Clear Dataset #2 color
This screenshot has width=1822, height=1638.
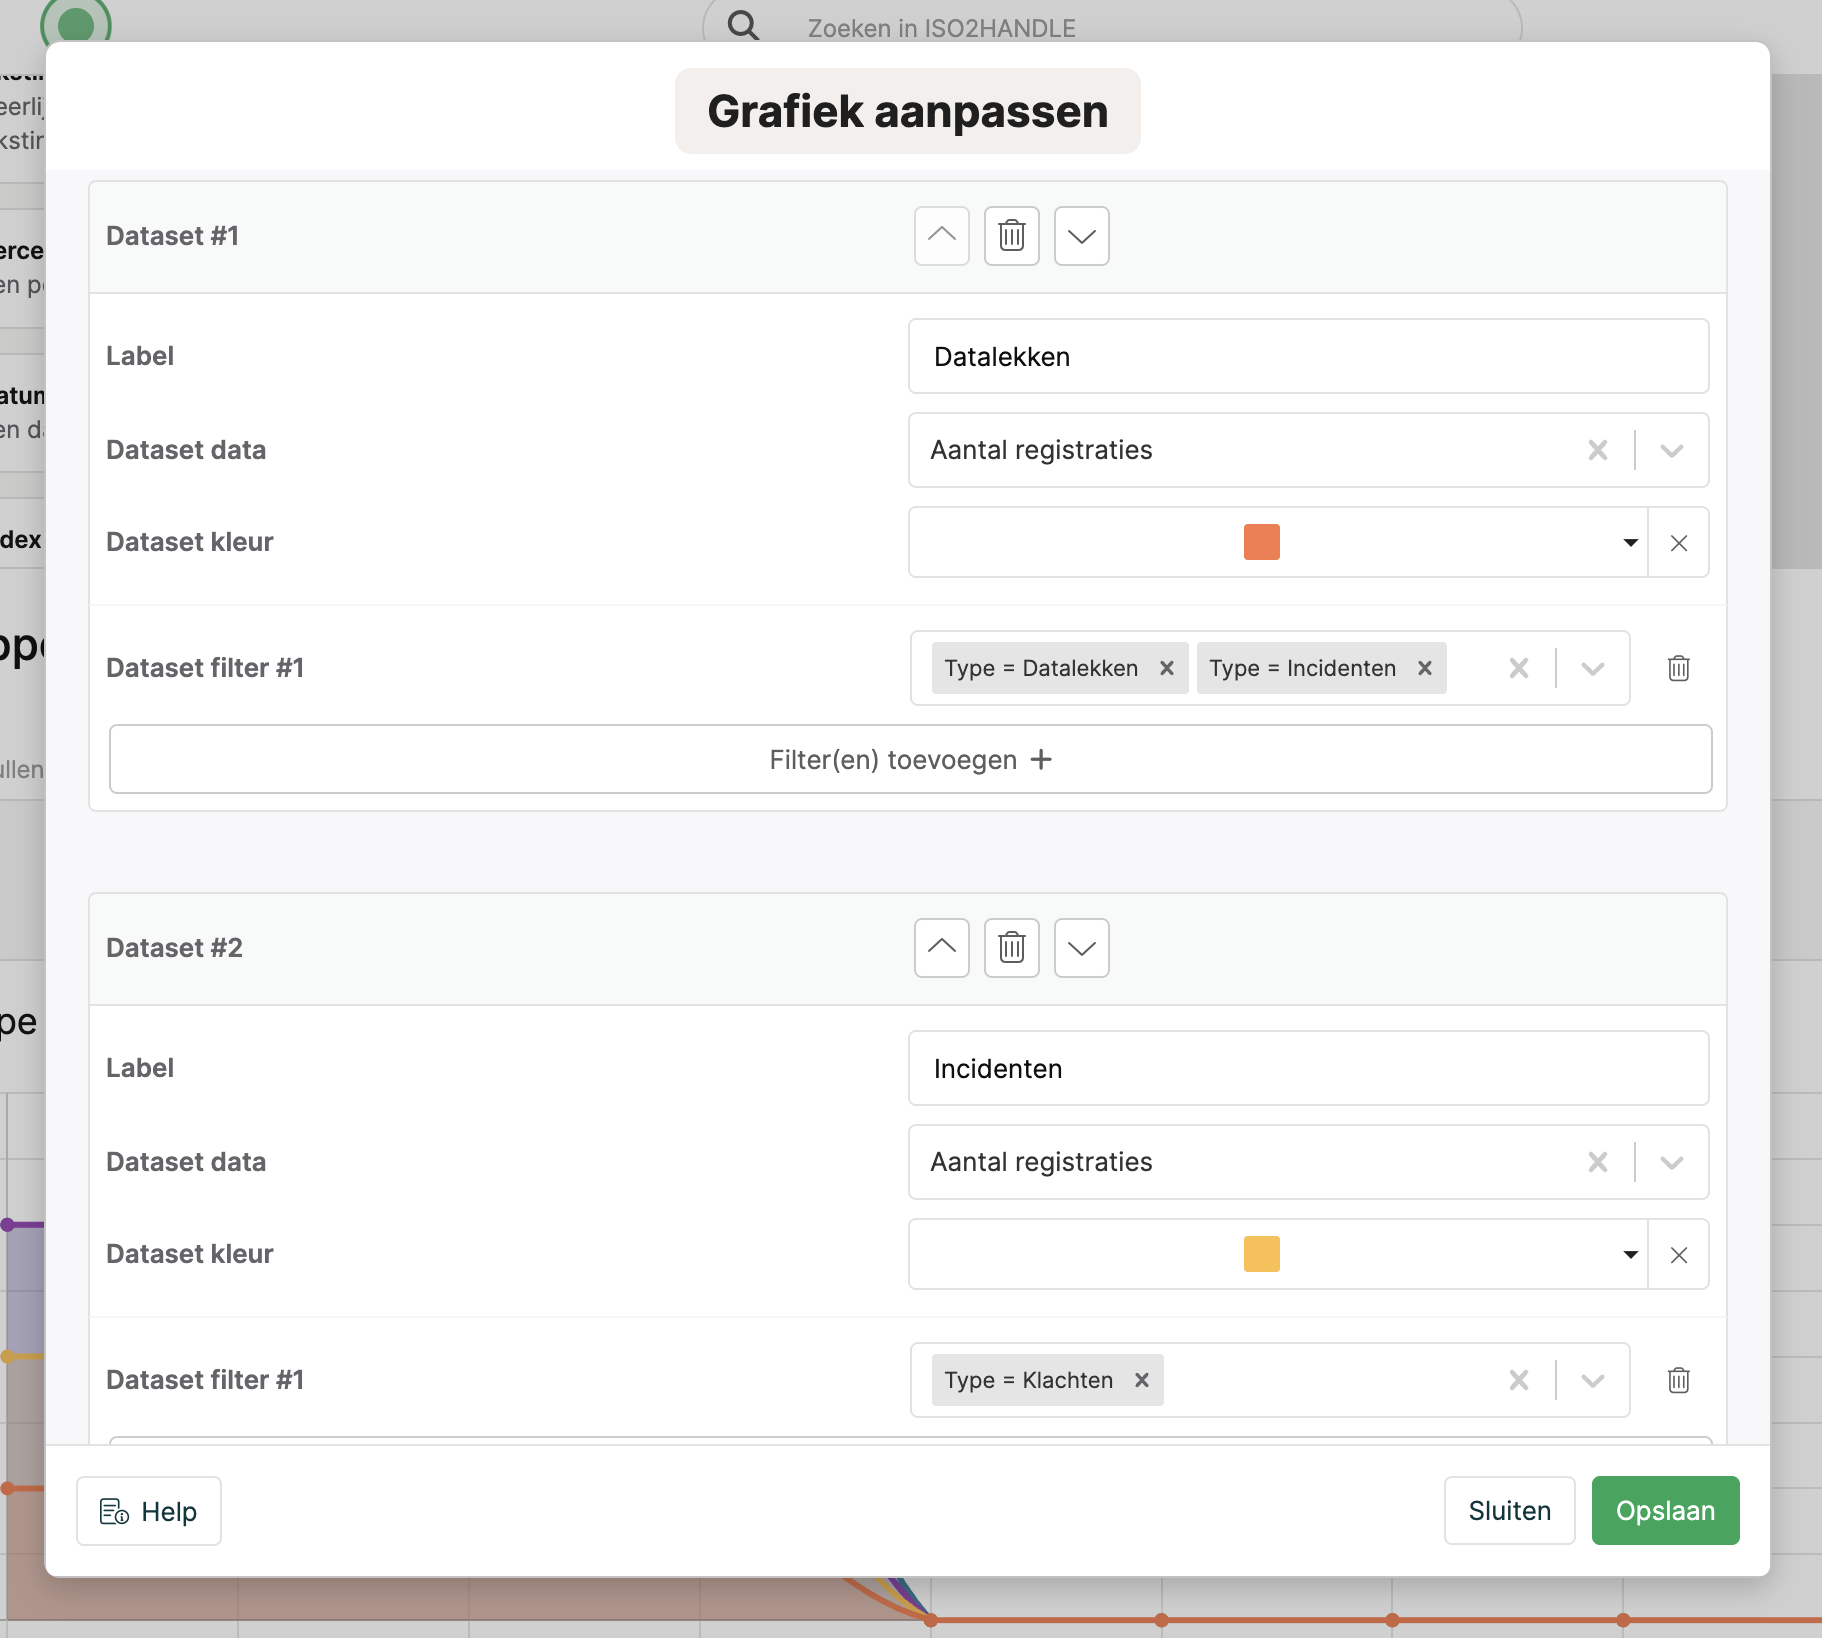point(1678,1254)
